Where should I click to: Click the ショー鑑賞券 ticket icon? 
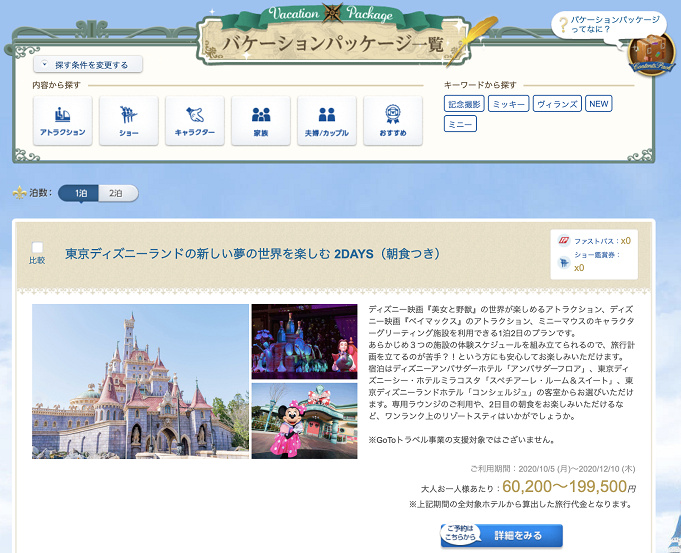[x=565, y=260]
